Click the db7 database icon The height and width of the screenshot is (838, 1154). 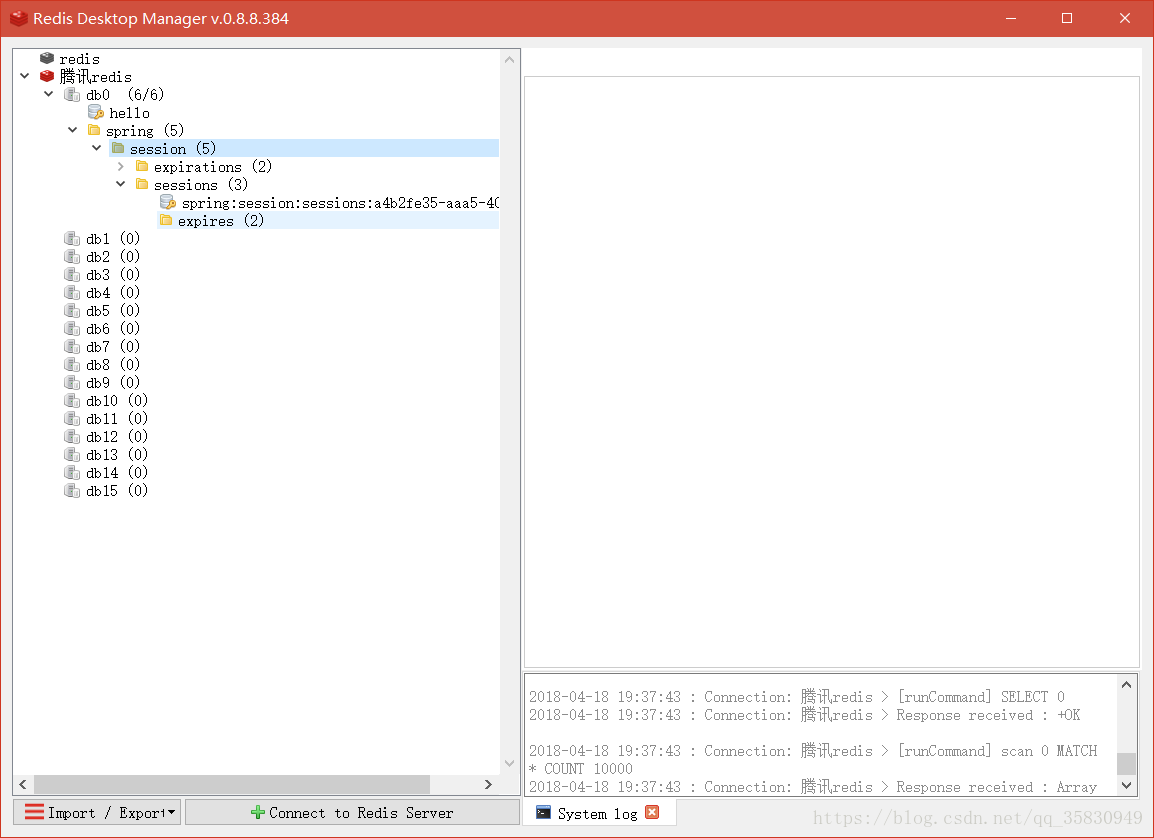pos(72,347)
